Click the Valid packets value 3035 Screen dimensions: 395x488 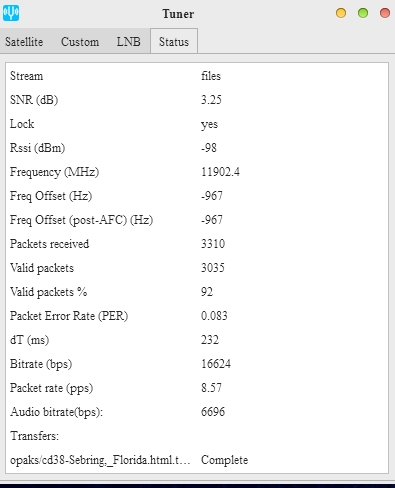(213, 268)
